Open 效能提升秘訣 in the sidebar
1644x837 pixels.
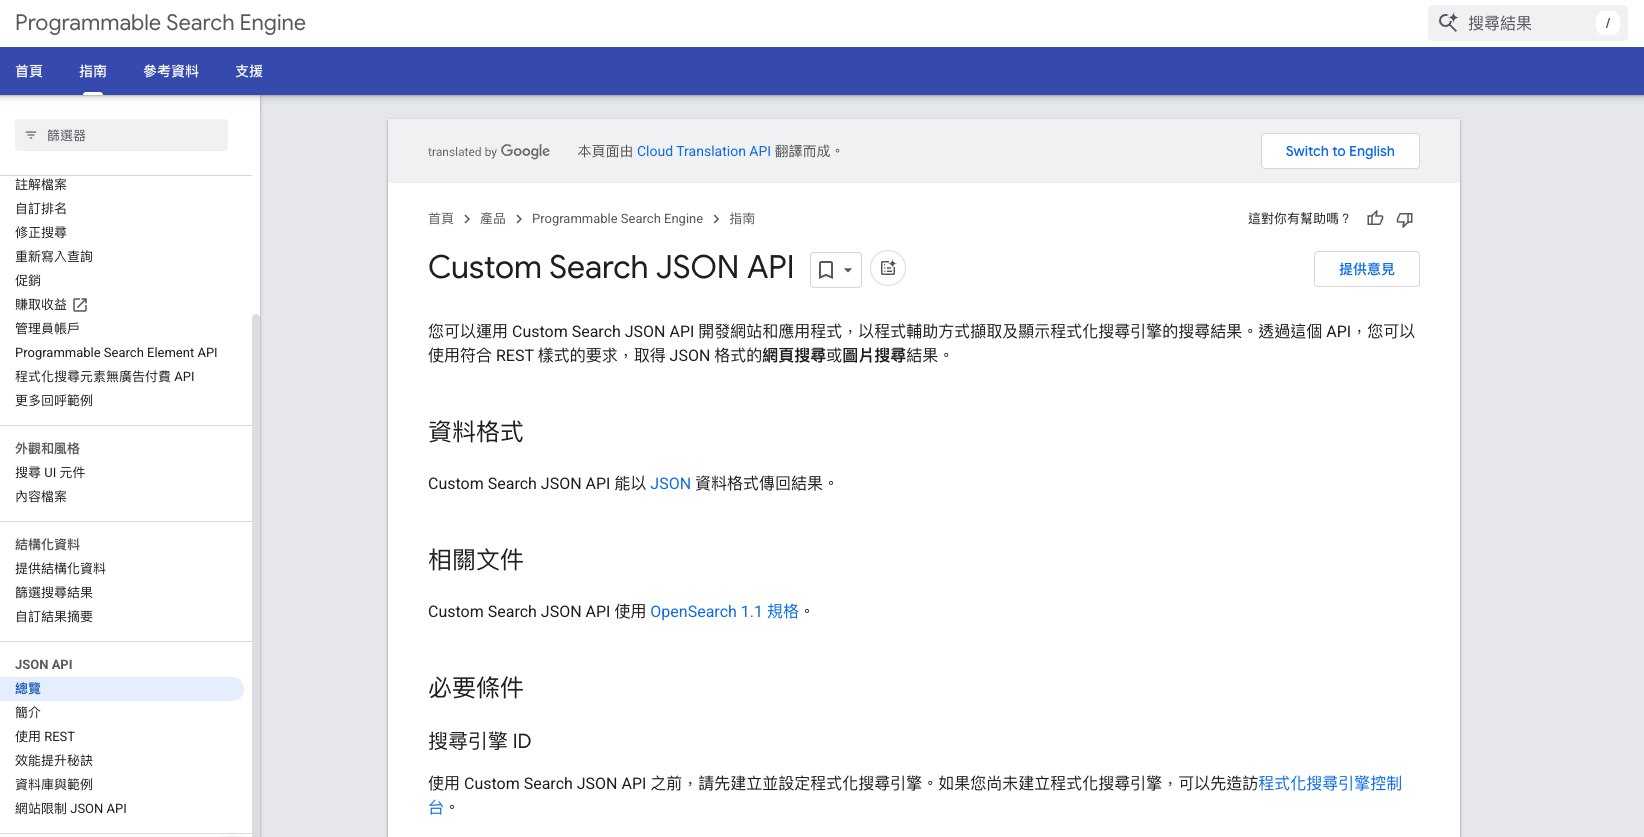click(54, 761)
